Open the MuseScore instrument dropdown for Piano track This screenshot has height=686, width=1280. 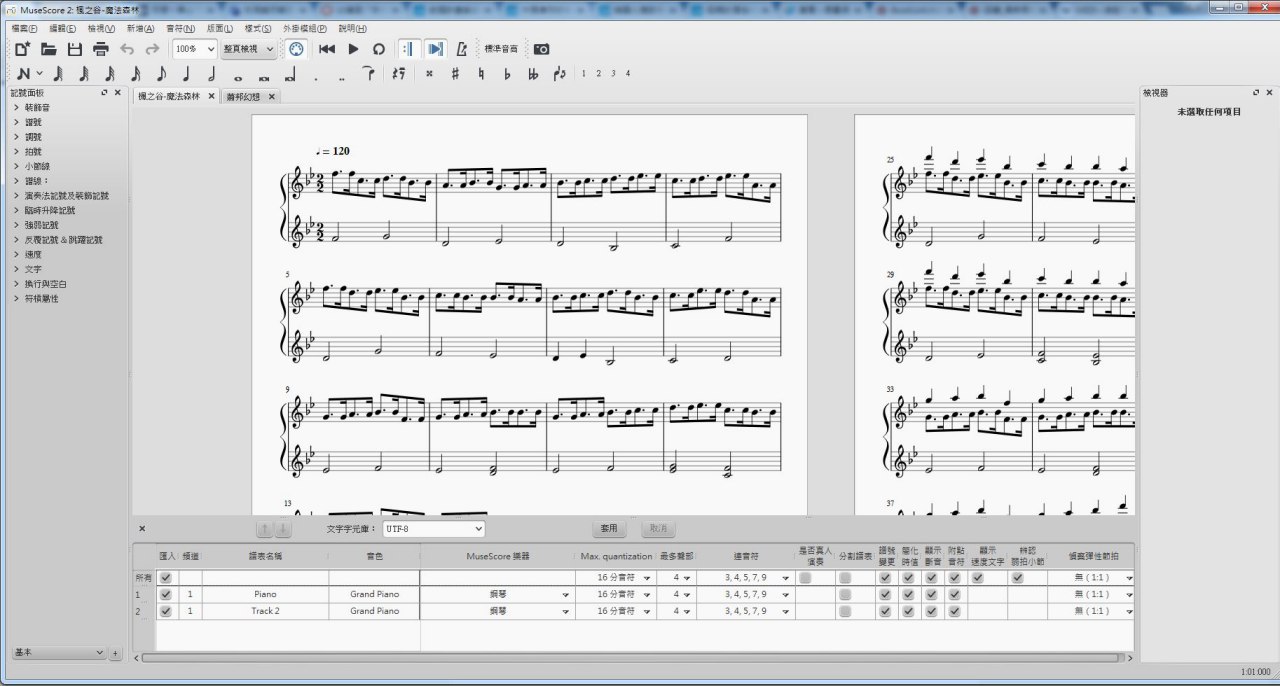tap(567, 594)
